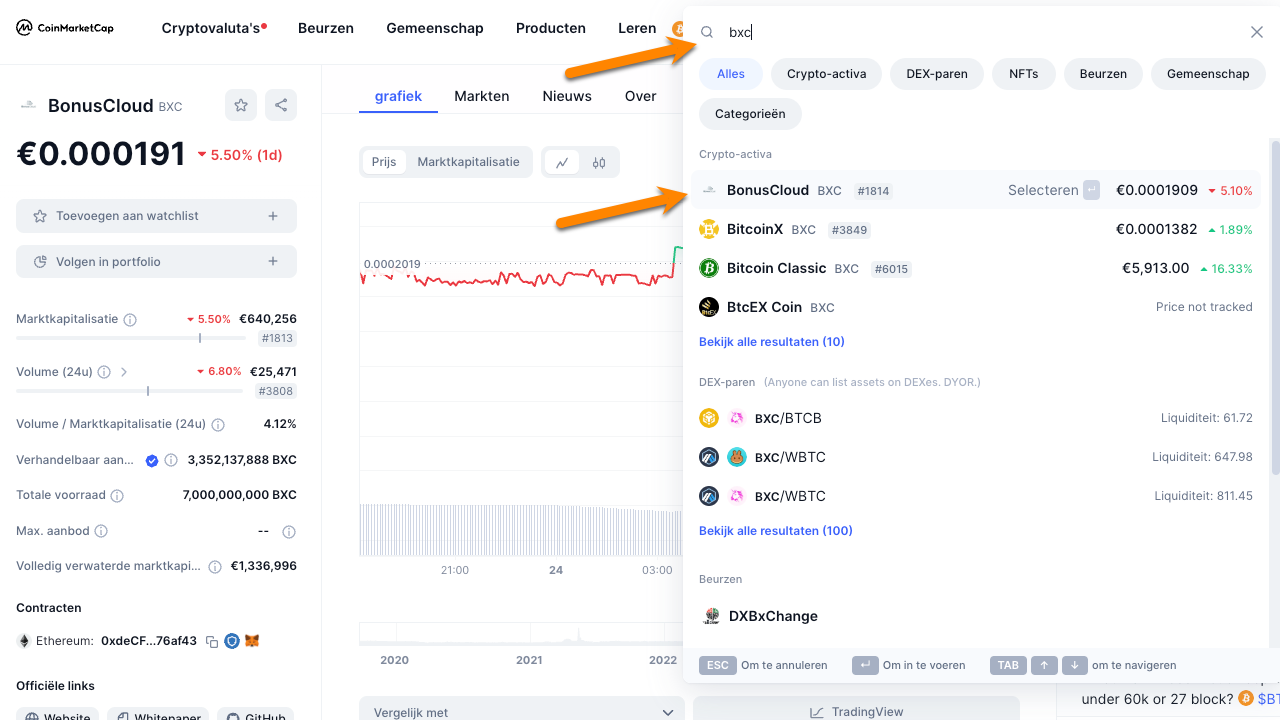
Task: Click Bekijk alle resultaten (10) link
Action: [771, 342]
